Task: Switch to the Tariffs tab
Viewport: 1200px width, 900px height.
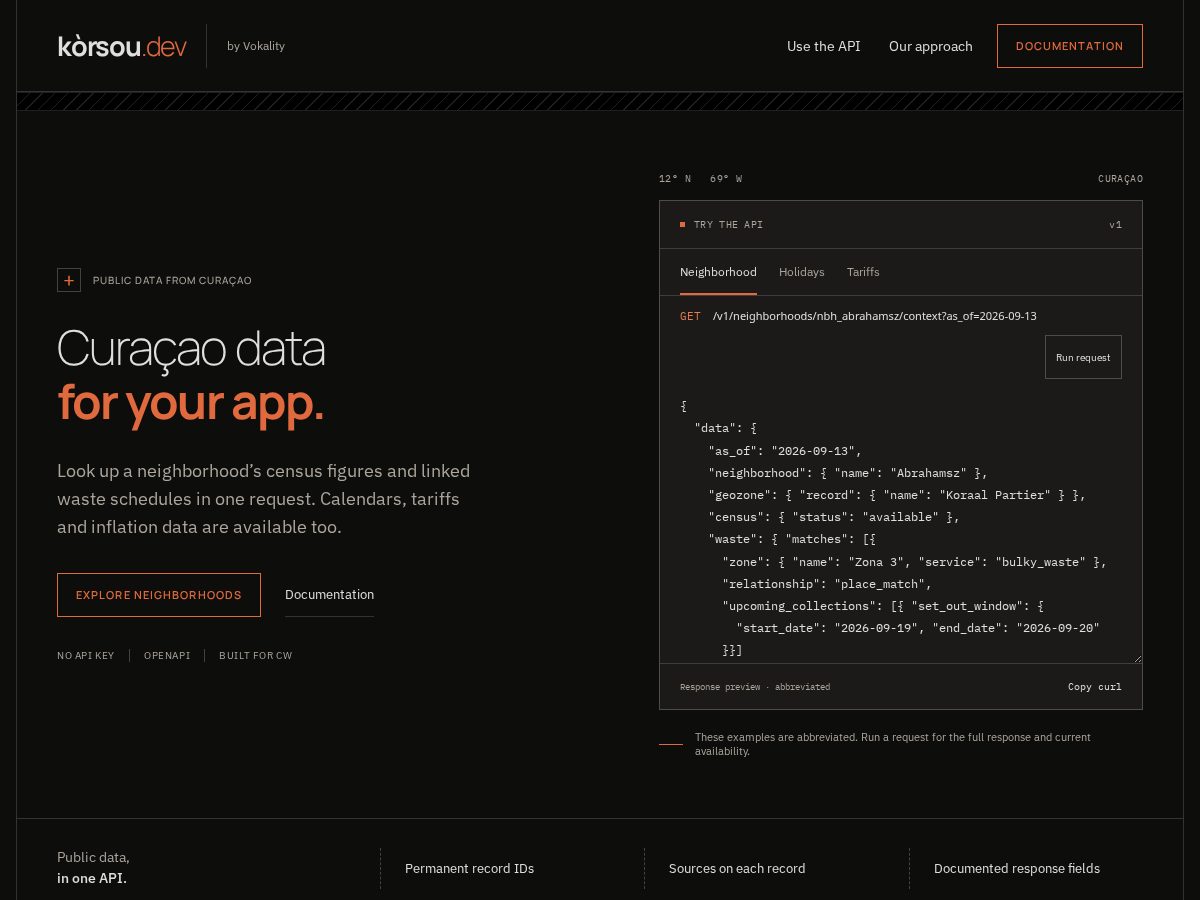Action: click(863, 272)
